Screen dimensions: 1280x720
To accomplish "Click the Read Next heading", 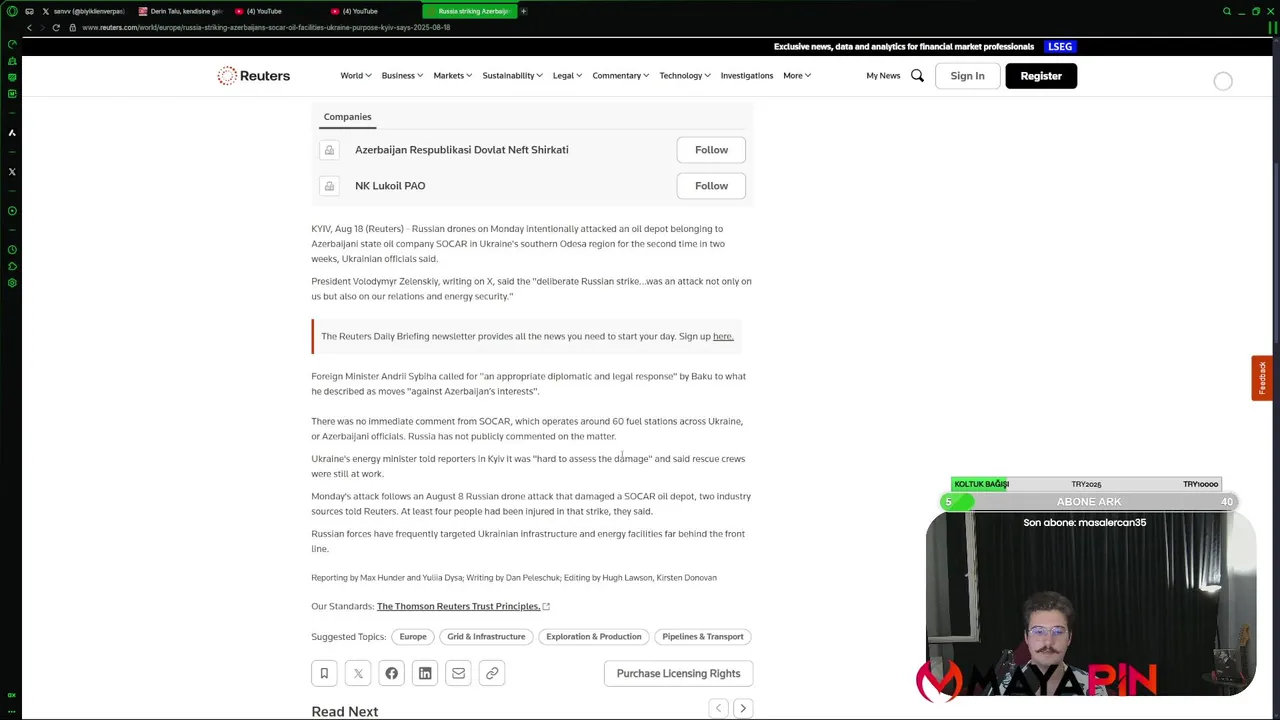I will [344, 711].
